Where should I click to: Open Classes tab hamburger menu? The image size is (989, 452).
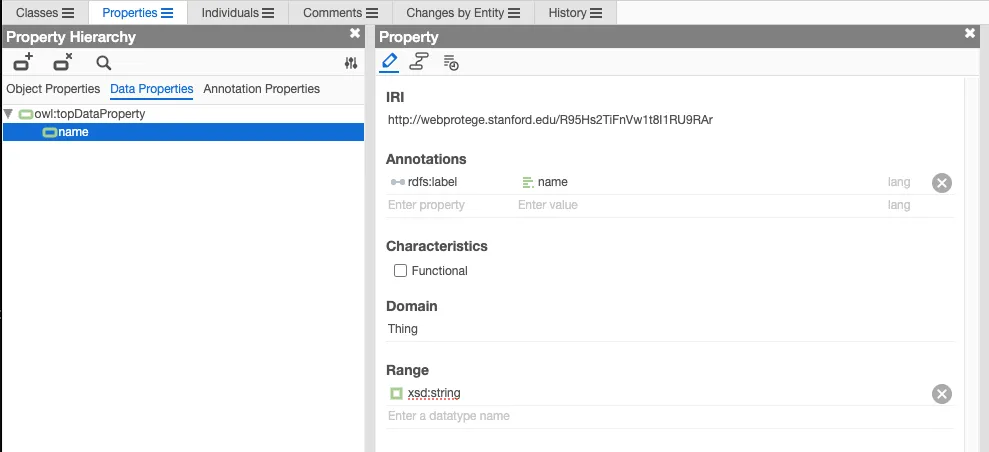pyautogui.click(x=67, y=13)
